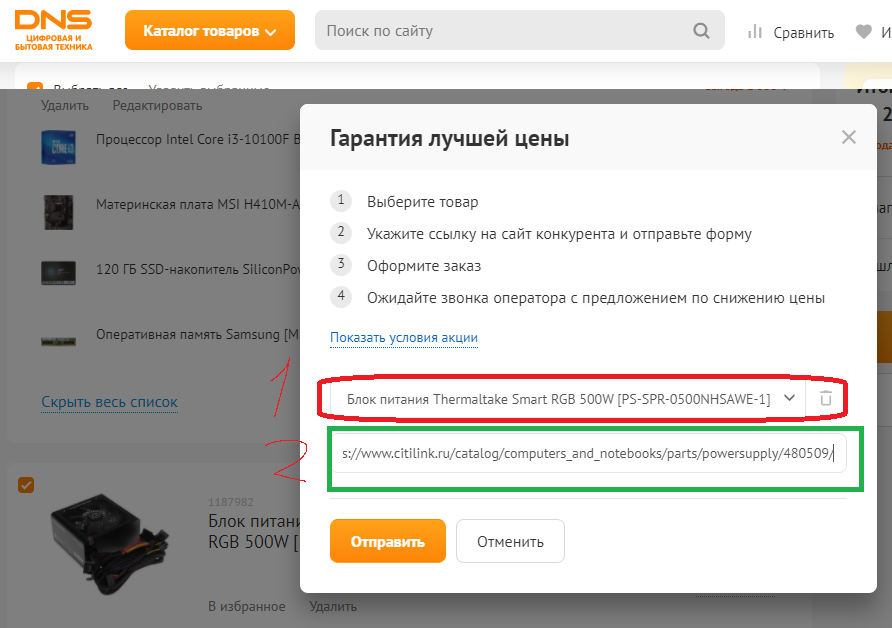This screenshot has width=892, height=628.
Task: Click Показать условия акции link
Action: 404,337
